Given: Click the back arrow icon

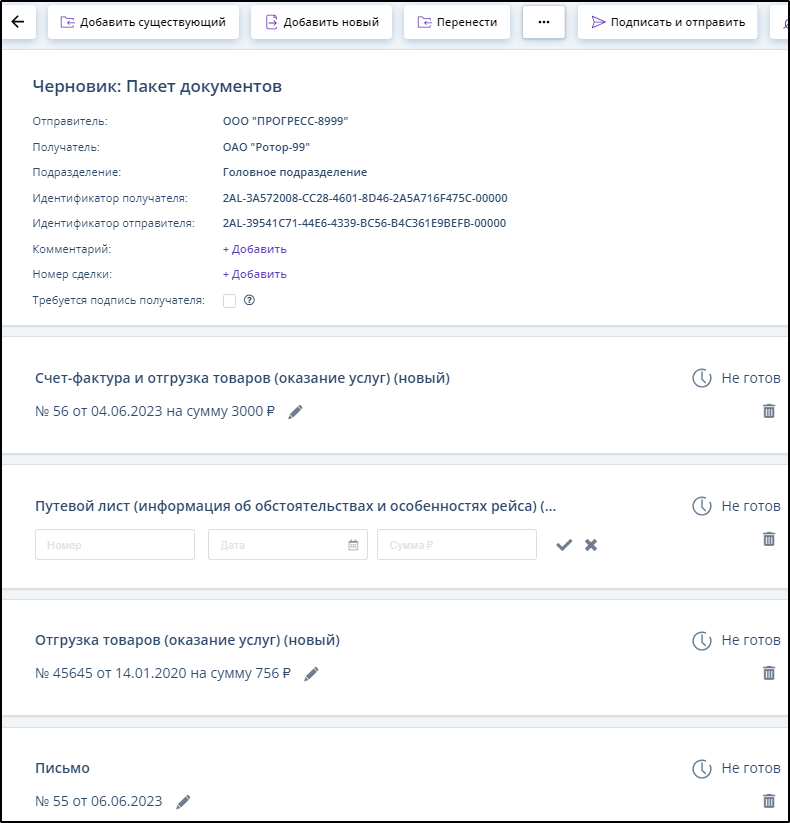Looking at the screenshot, I should pos(17,22).
